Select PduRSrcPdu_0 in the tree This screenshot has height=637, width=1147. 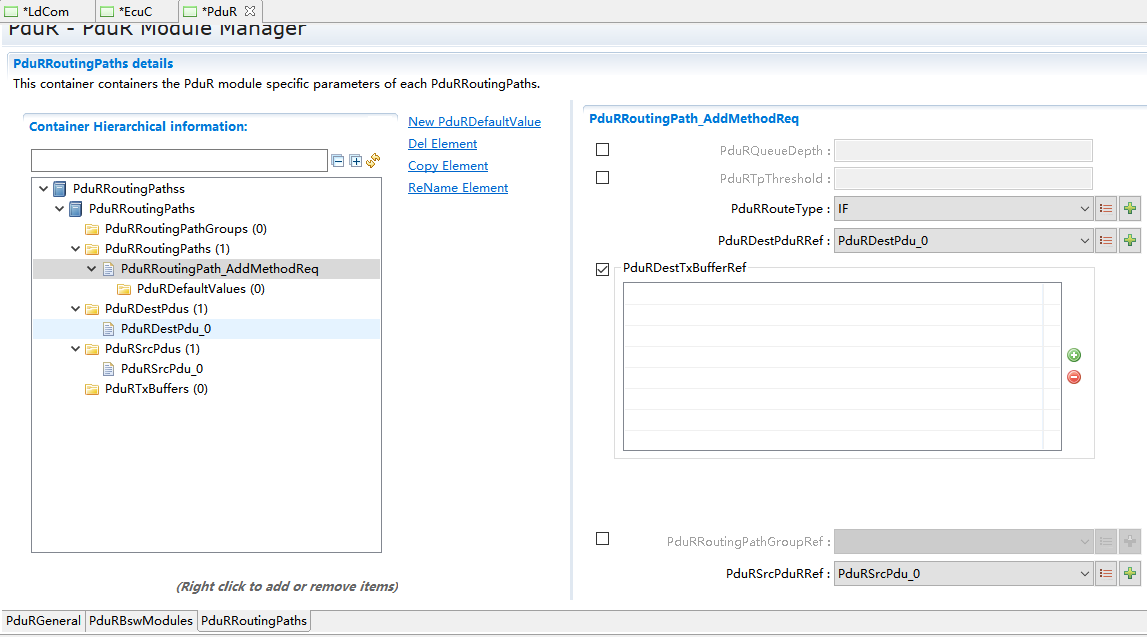[161, 369]
